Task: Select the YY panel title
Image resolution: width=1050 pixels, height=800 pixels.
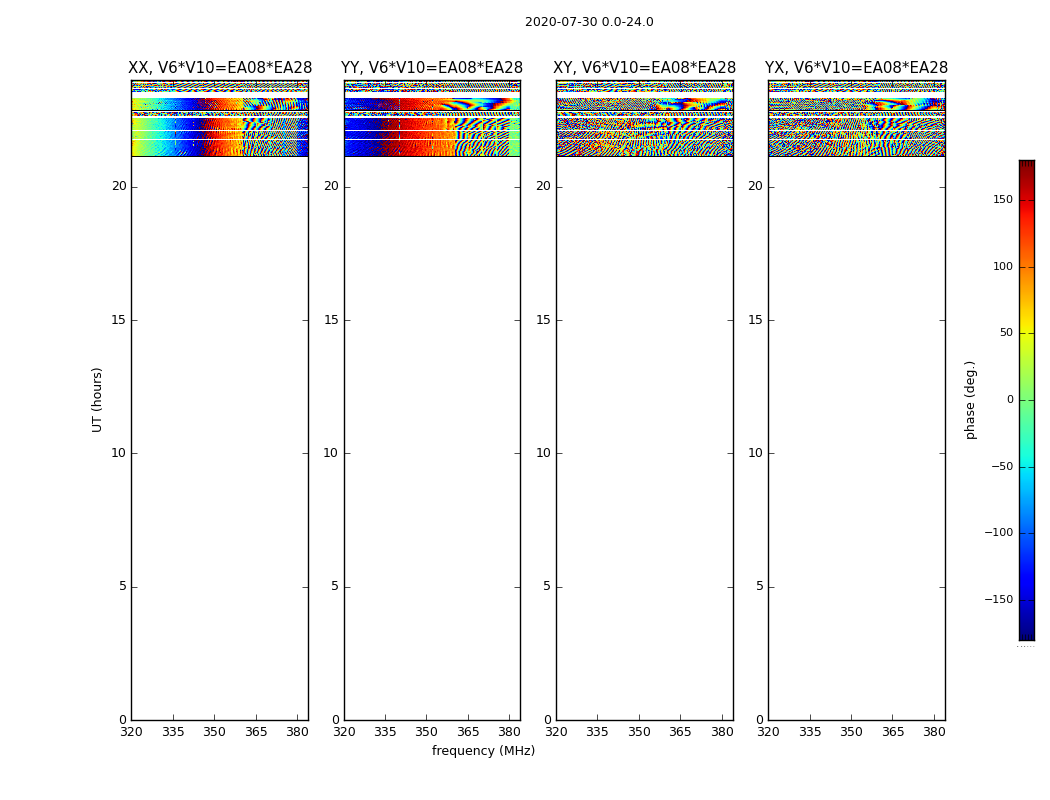Action: [x=432, y=68]
